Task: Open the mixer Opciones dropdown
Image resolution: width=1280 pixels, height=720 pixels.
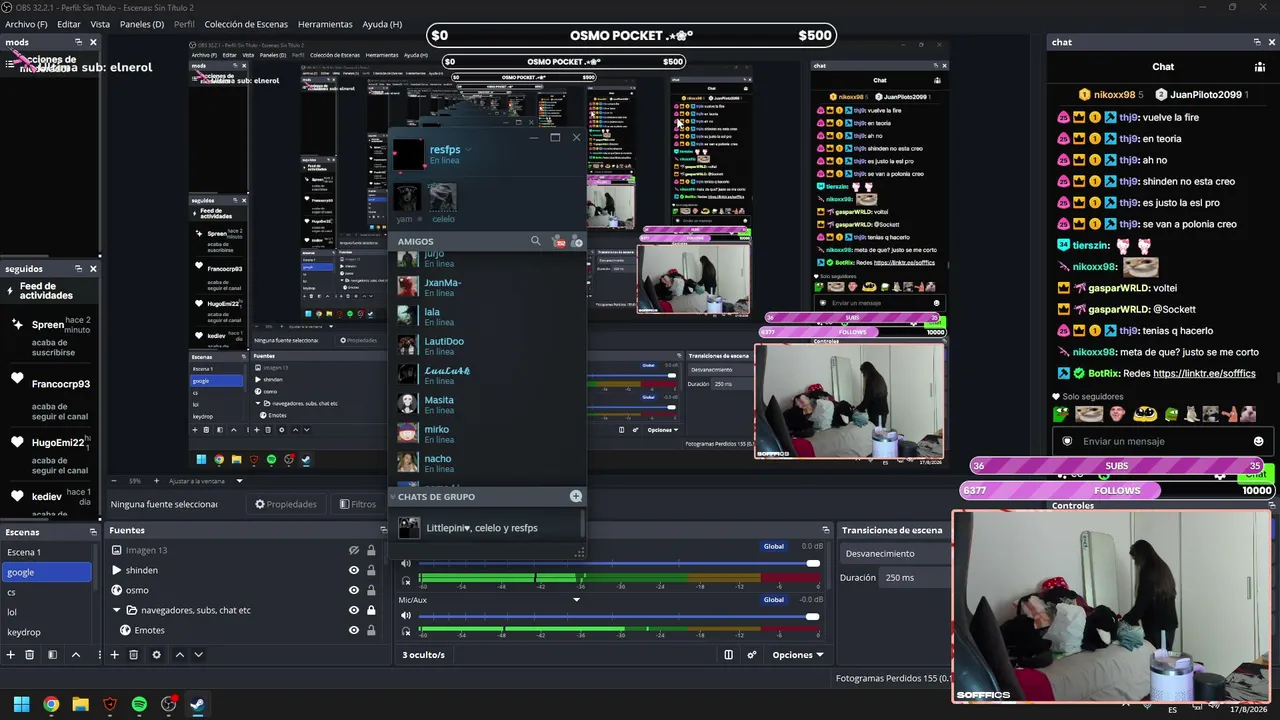Action: [x=798, y=655]
